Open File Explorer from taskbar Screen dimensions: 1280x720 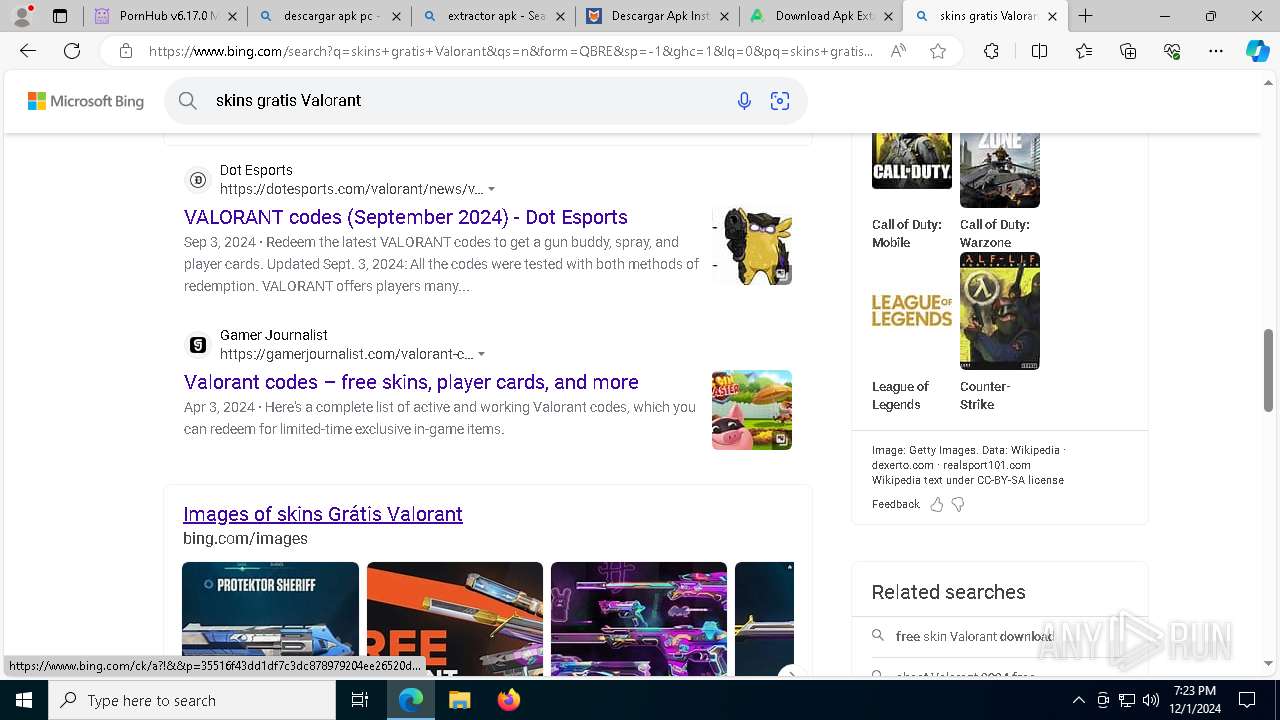pyautogui.click(x=459, y=700)
